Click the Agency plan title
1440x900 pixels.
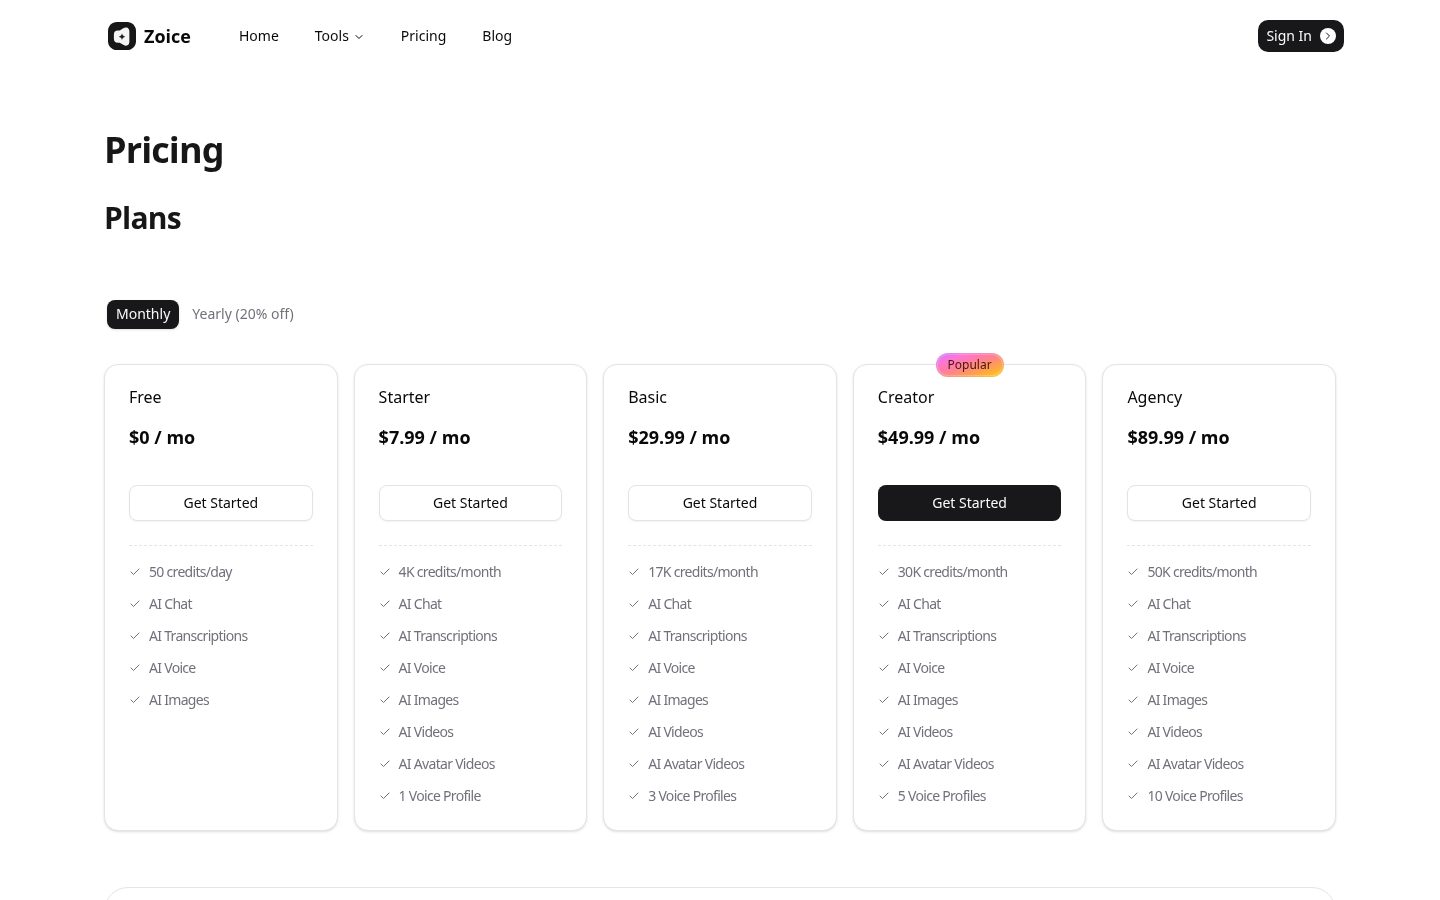(x=1155, y=398)
